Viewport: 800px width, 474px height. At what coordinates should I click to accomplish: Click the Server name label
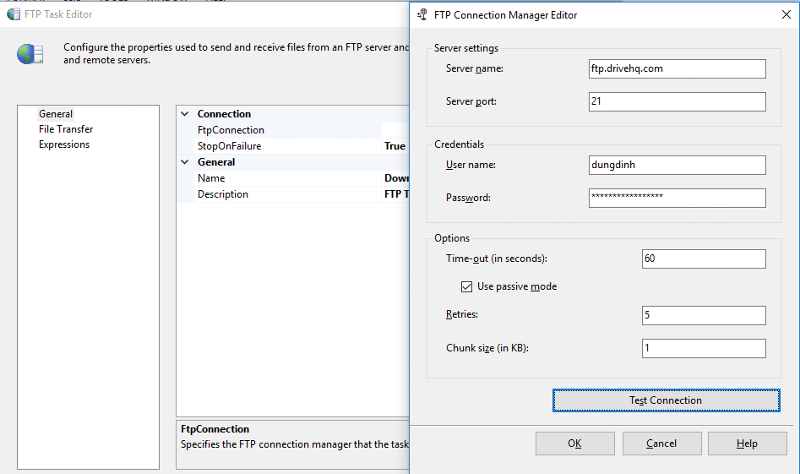coord(474,68)
